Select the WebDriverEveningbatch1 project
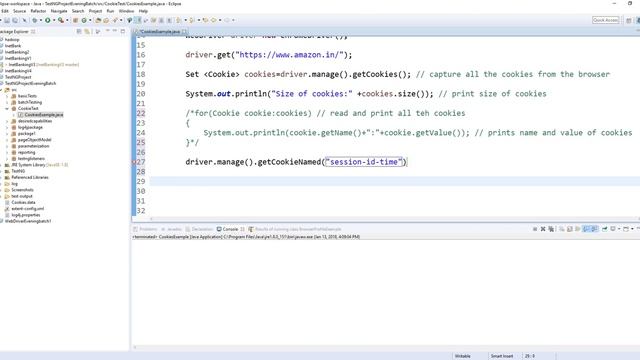Viewport: 640px width, 360px height. (x=28, y=221)
